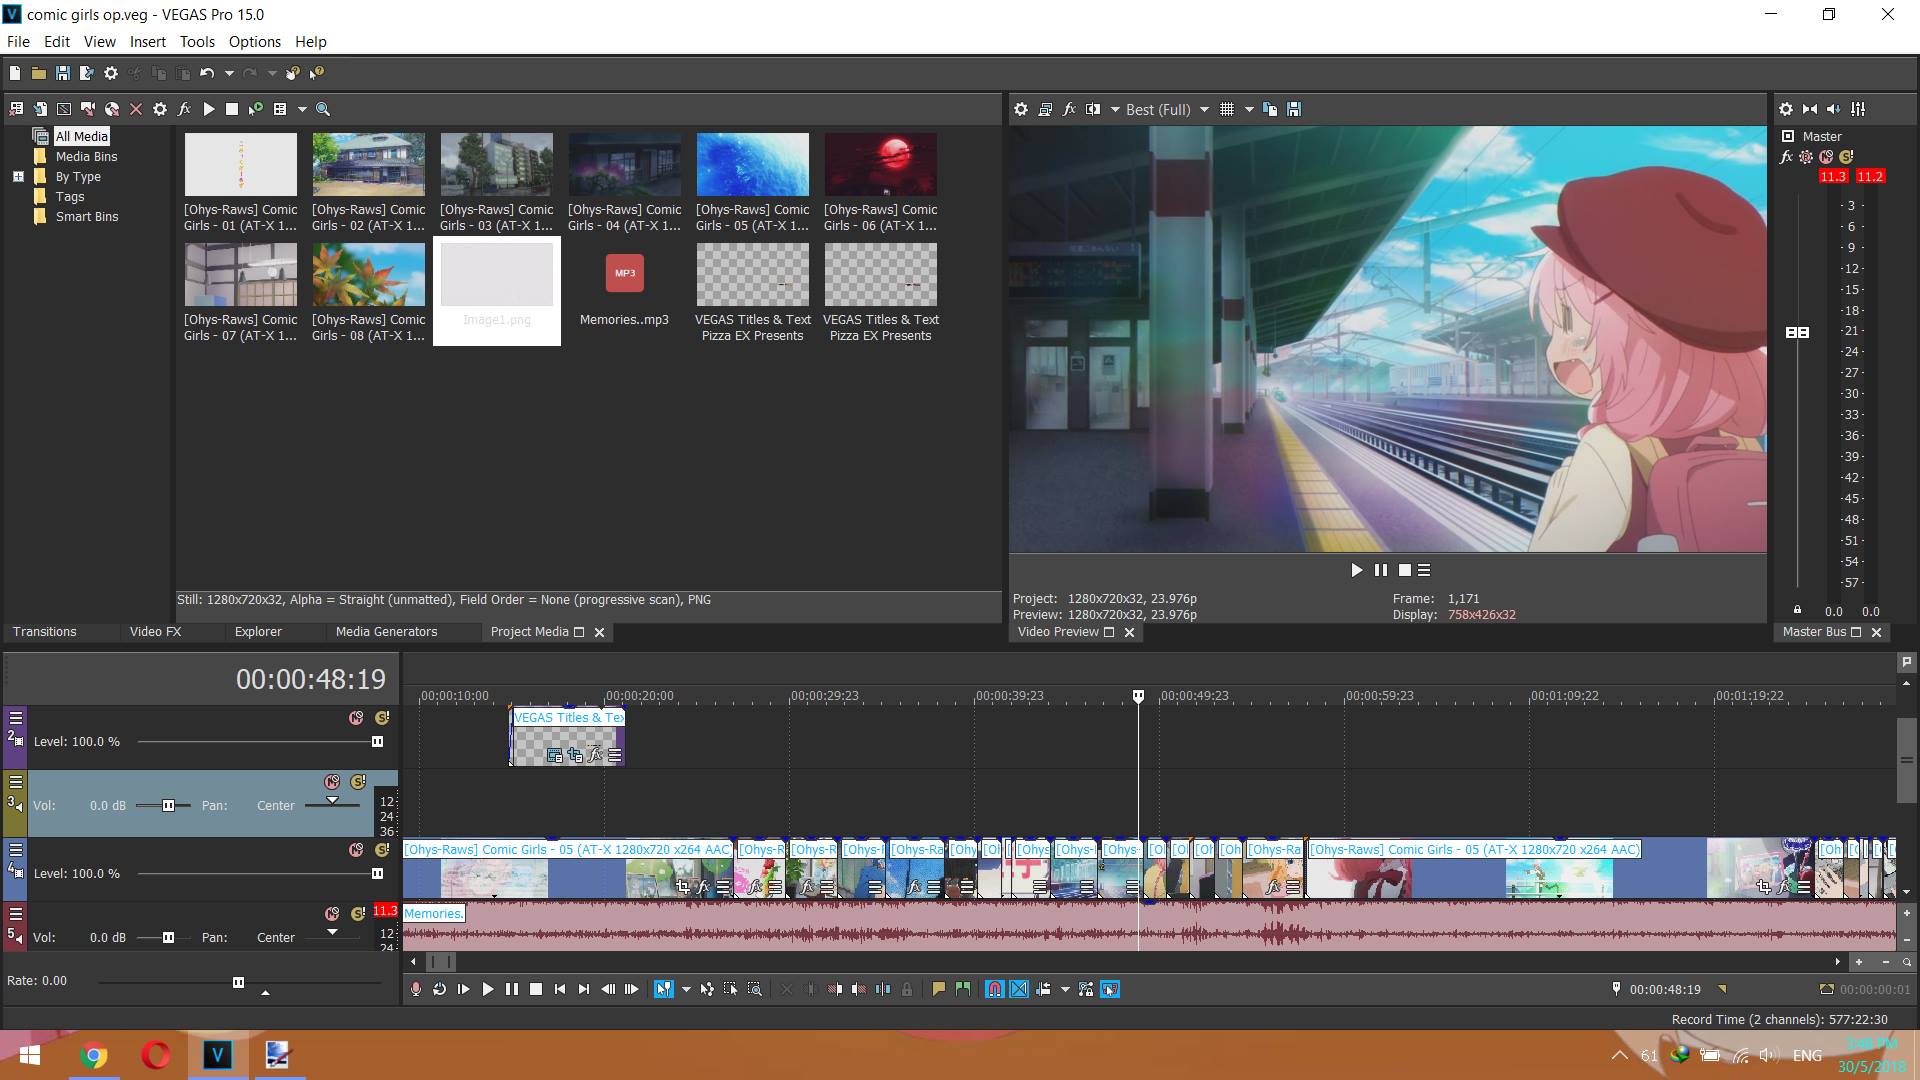Select the All Media bin
This screenshot has width=1920, height=1080.
81,136
